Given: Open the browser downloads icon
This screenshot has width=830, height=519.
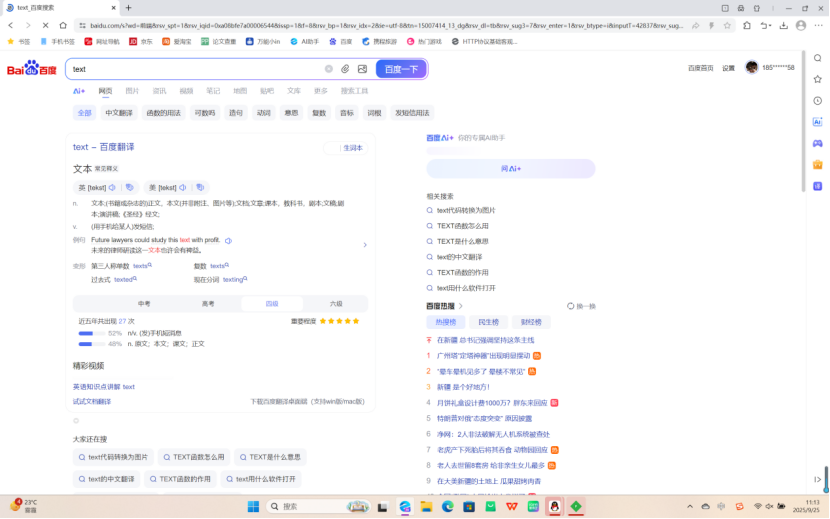Looking at the screenshot, I should (783, 25).
